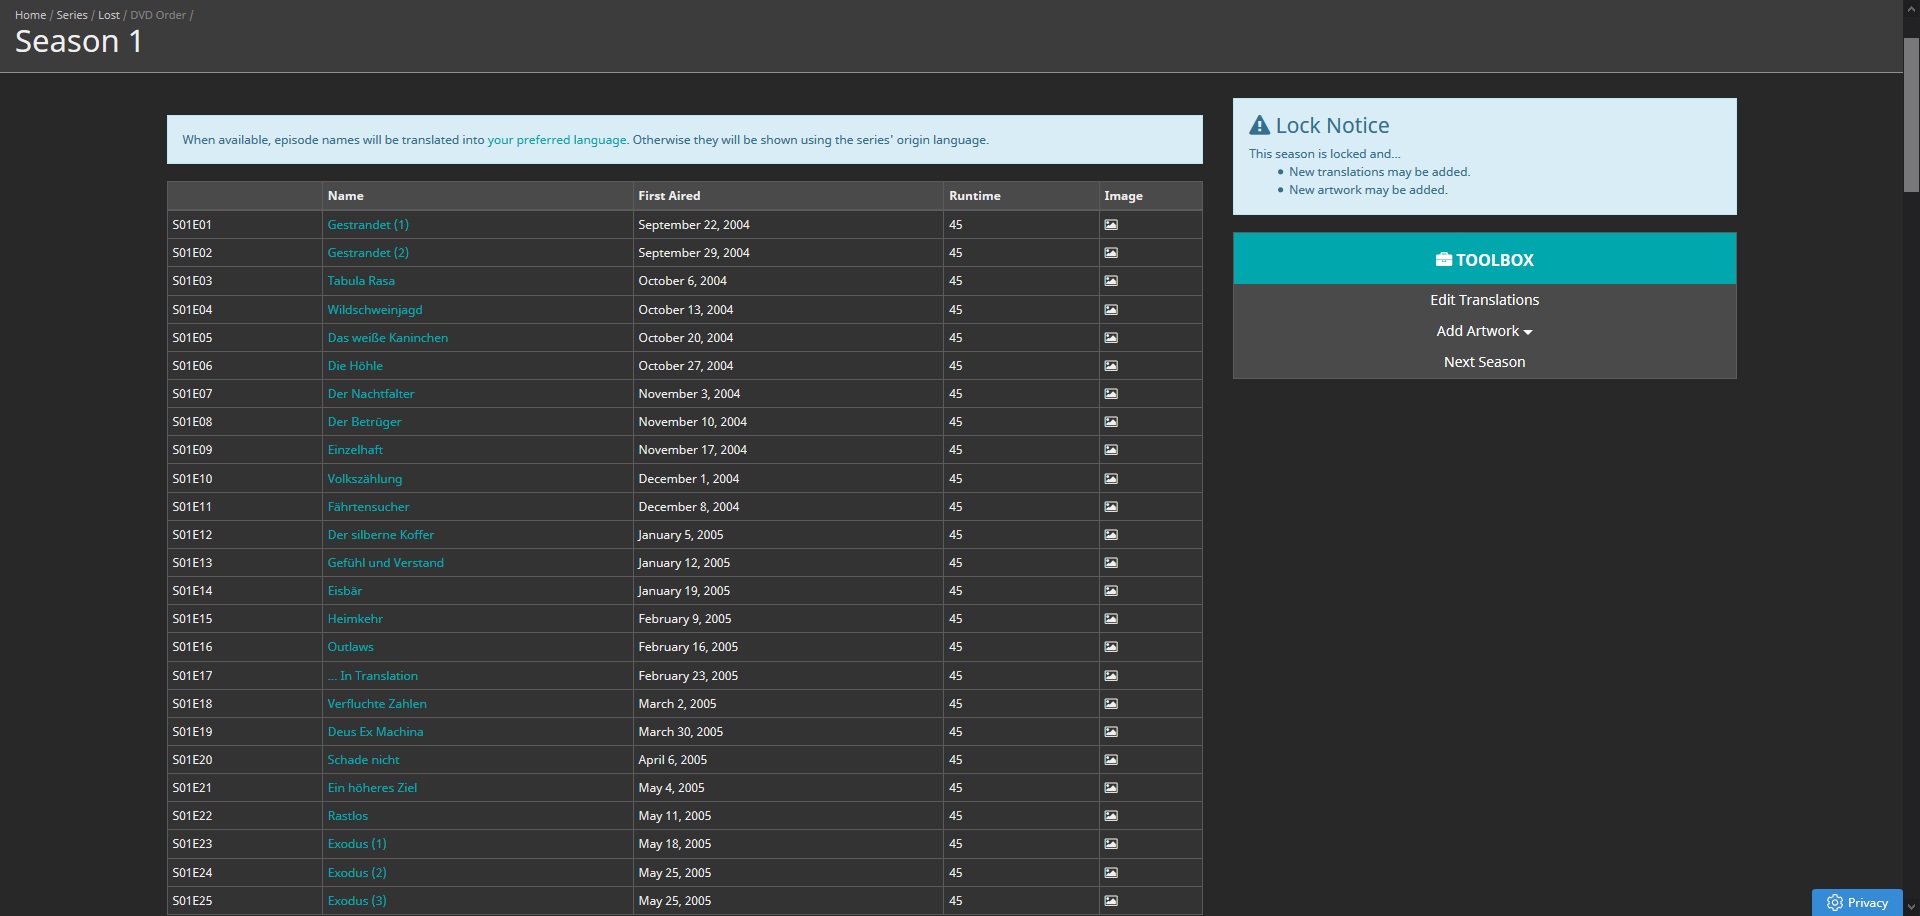Click the image icon for S01E01
Viewport: 1920px width, 916px height.
click(x=1111, y=225)
